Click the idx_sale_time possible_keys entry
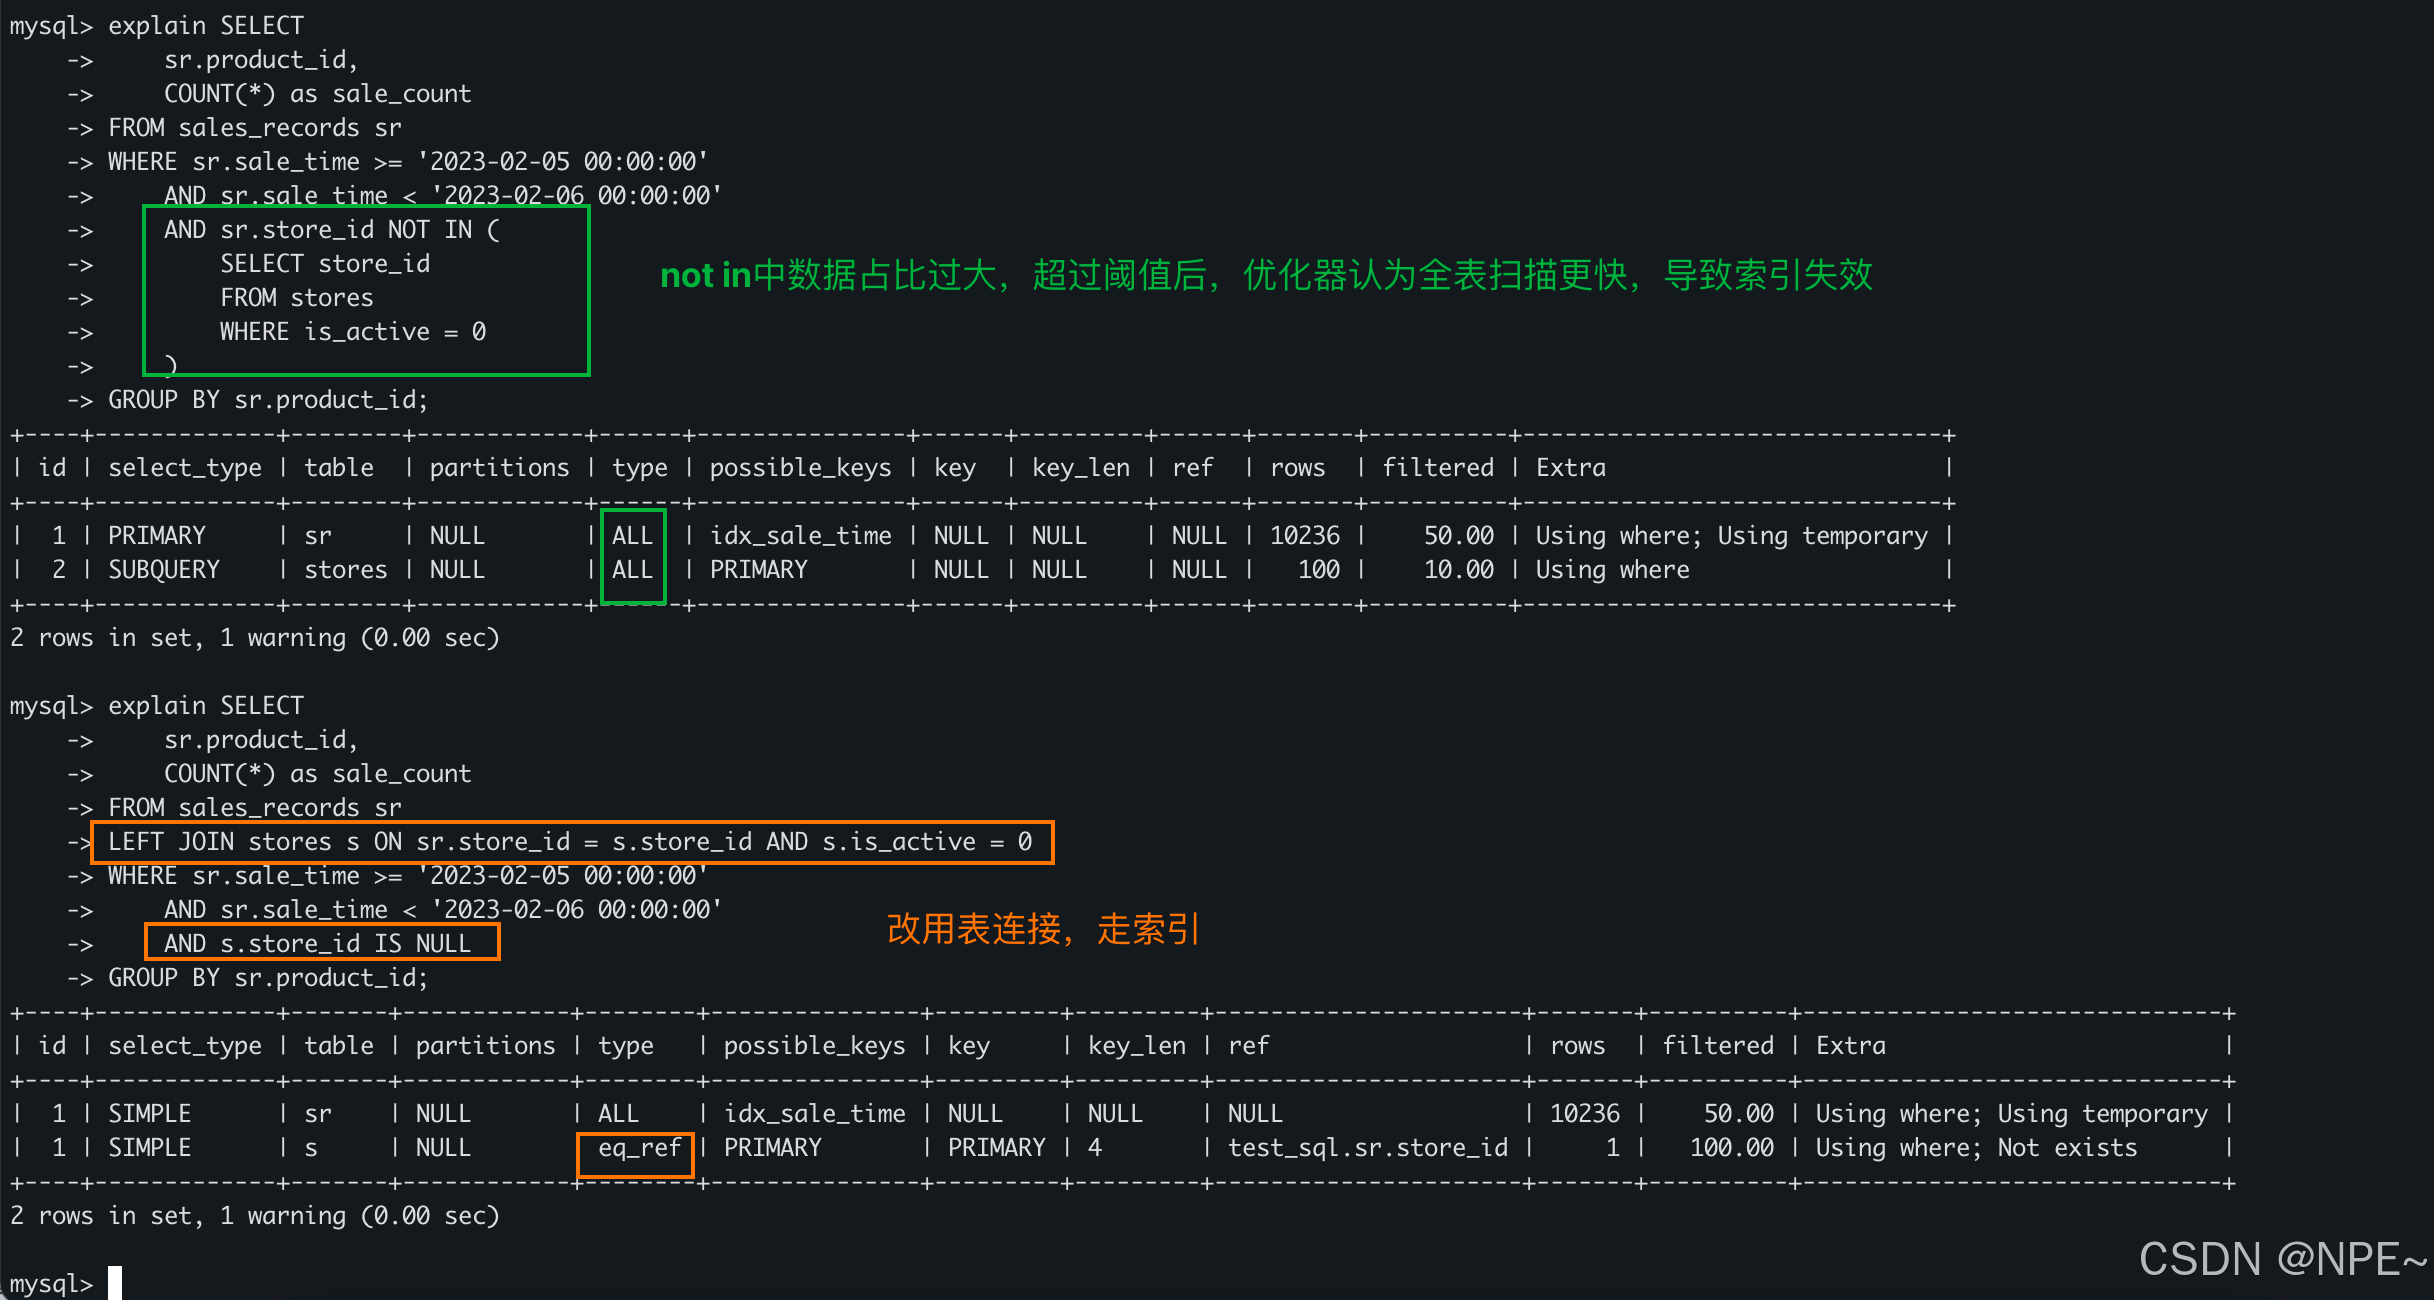Screen dimensions: 2434x1300 [x=800, y=535]
